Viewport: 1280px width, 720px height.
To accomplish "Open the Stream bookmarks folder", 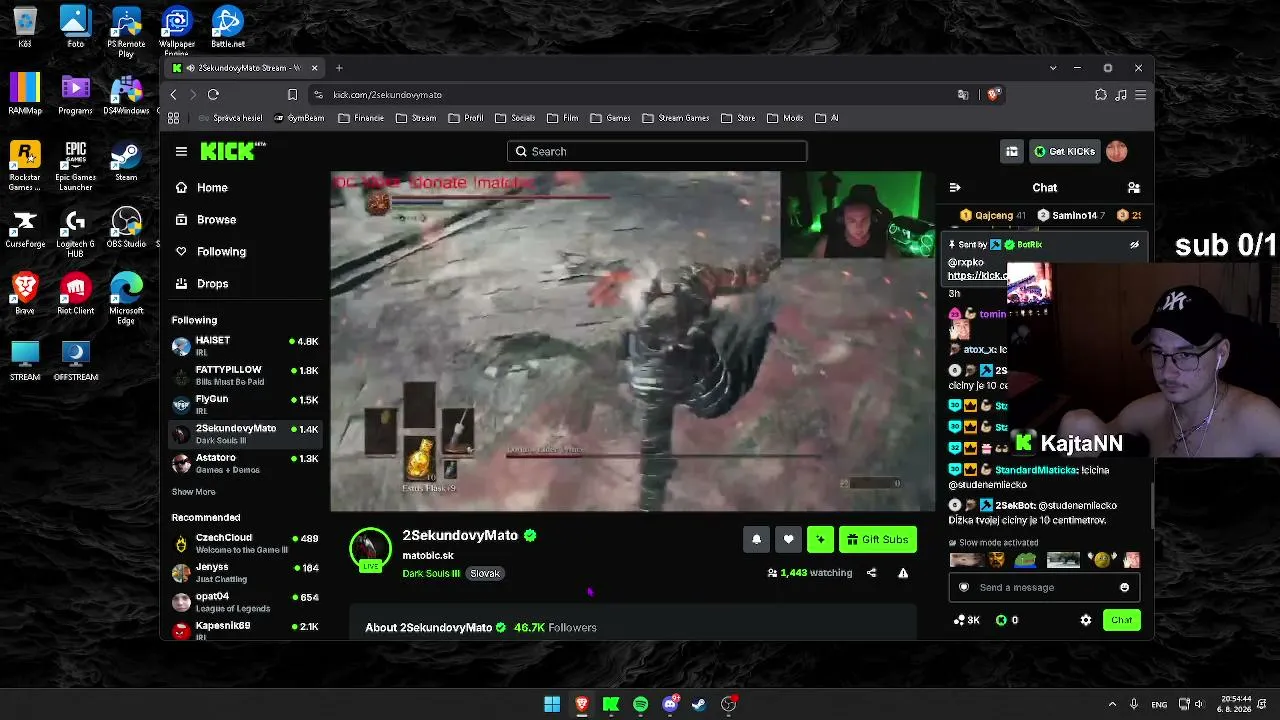I will pos(416,118).
